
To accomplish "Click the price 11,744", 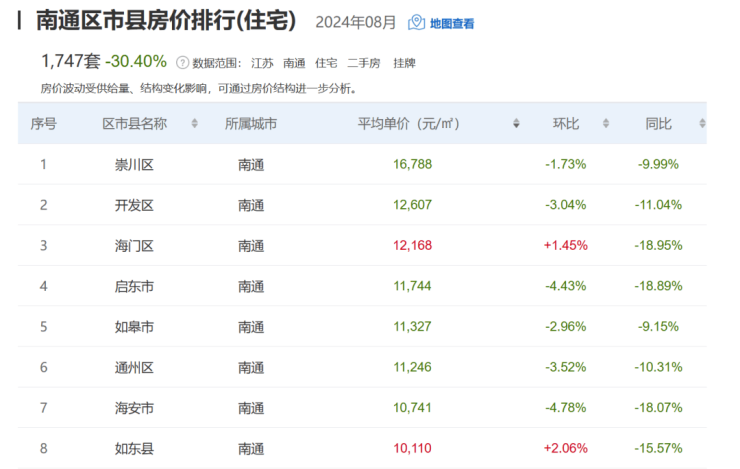I will [x=412, y=286].
